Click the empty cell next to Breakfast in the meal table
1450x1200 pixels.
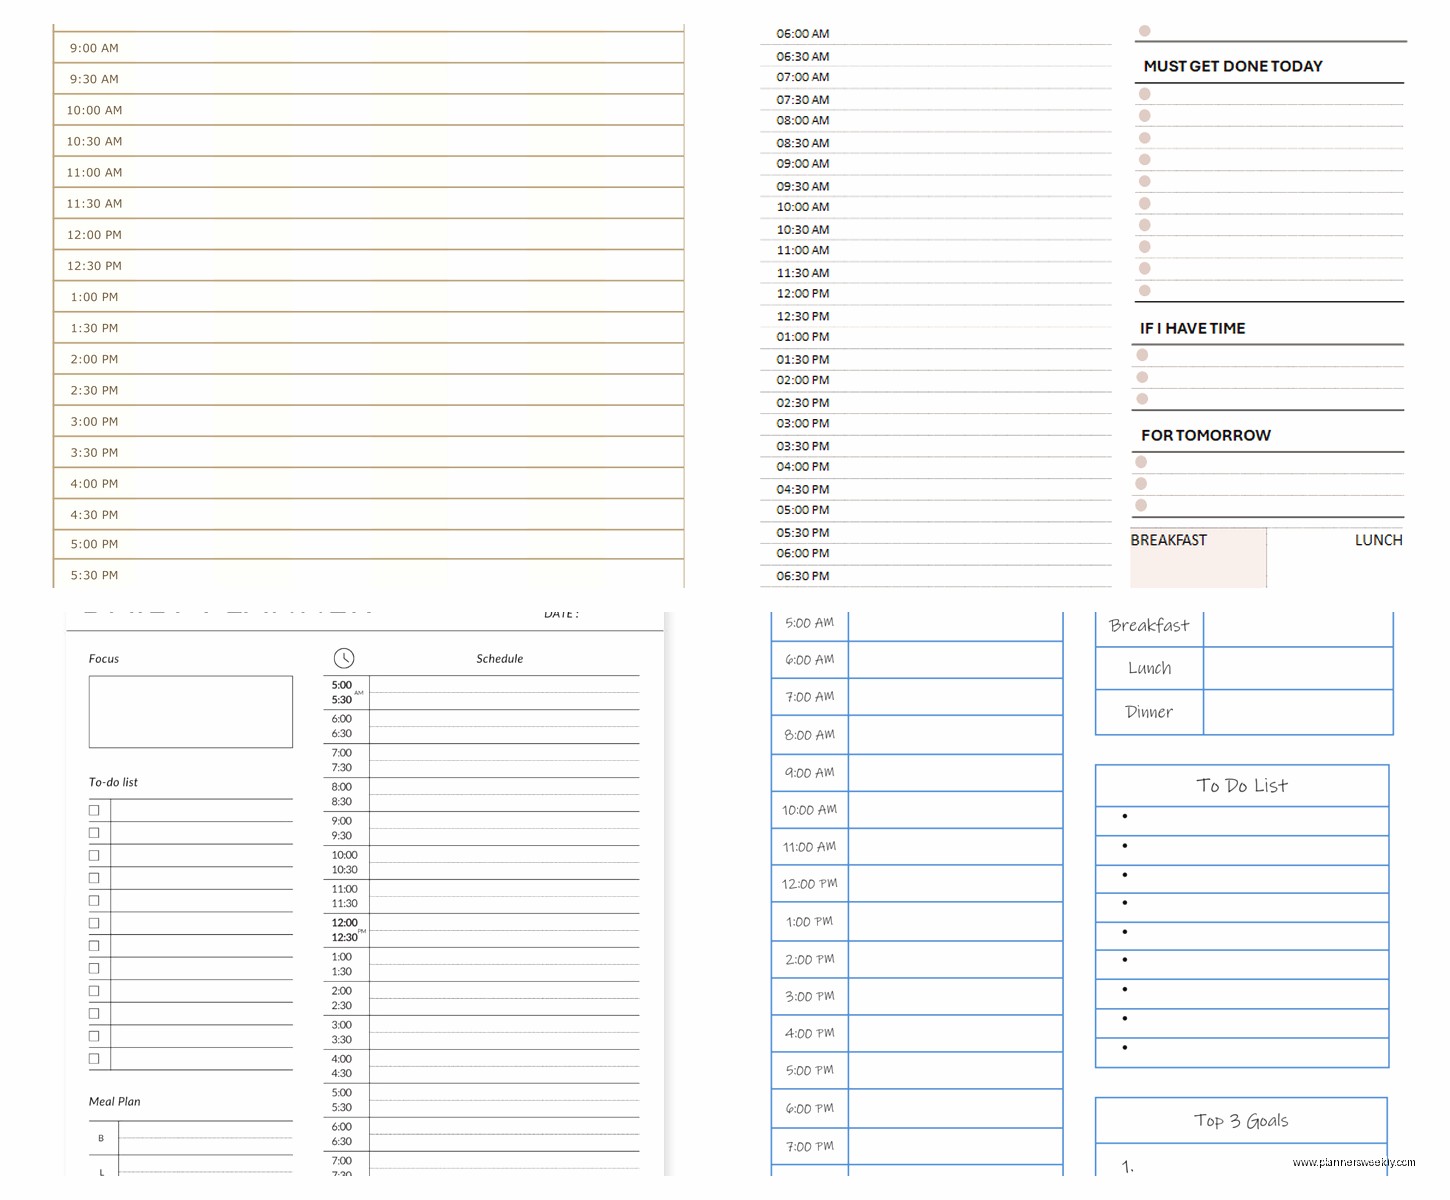pyautogui.click(x=1297, y=626)
